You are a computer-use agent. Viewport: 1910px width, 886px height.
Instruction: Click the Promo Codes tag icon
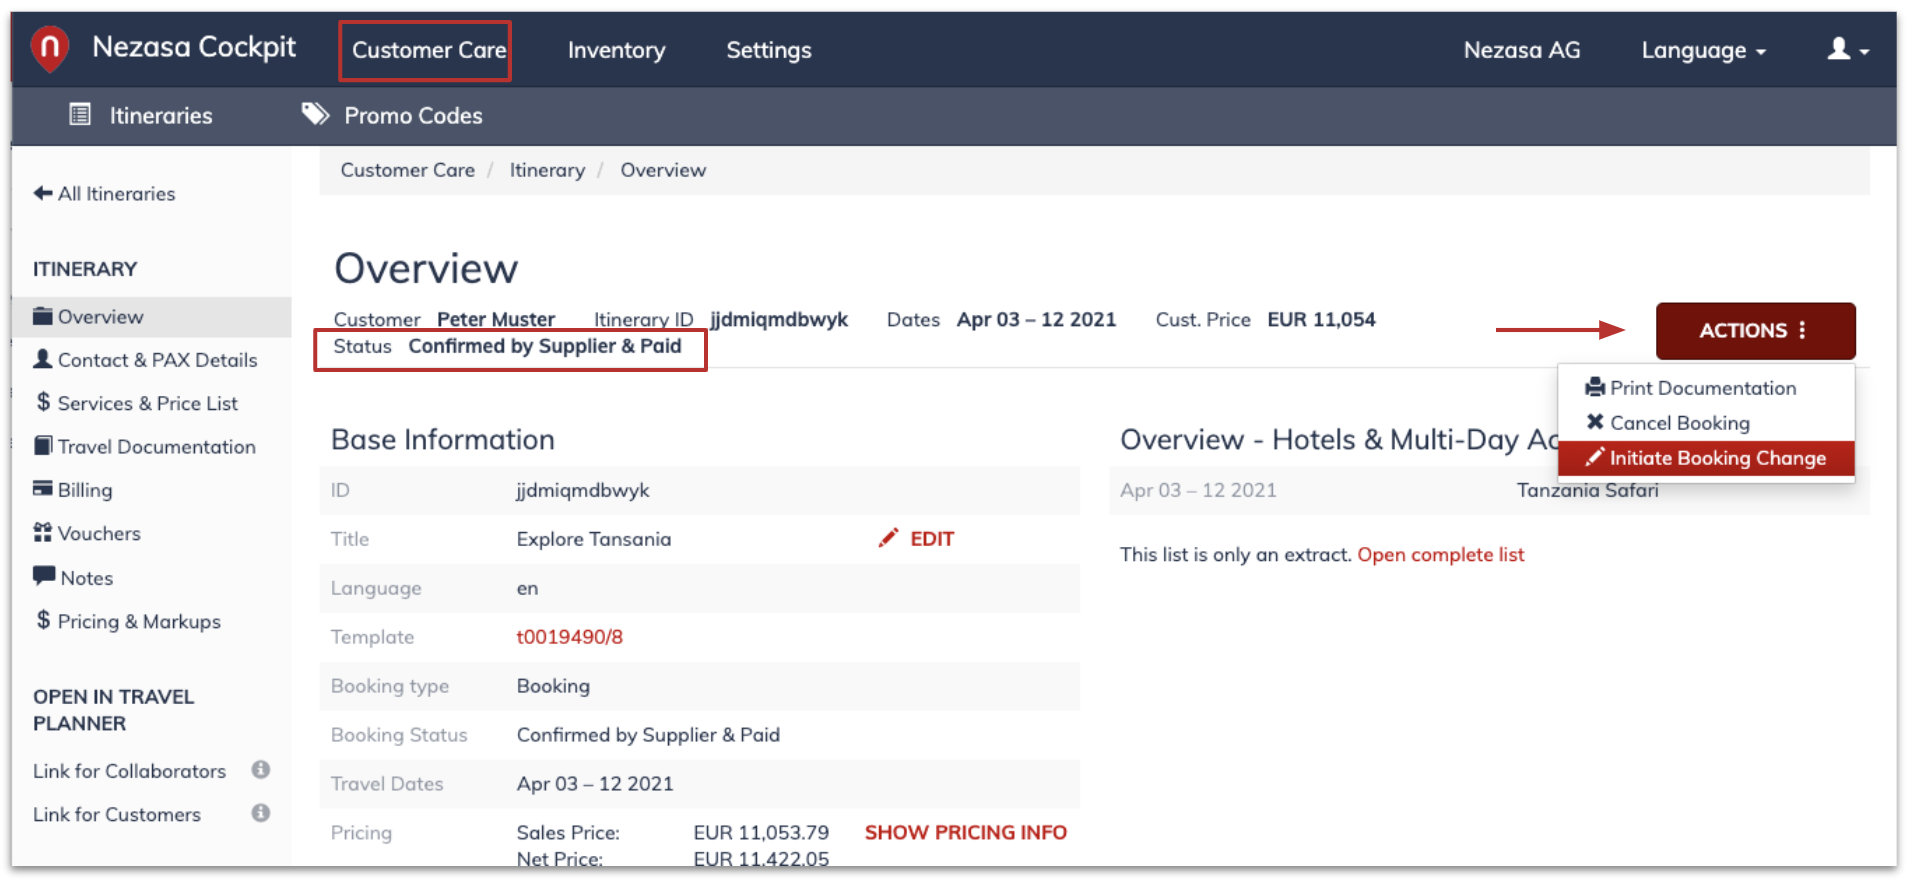pos(315,114)
